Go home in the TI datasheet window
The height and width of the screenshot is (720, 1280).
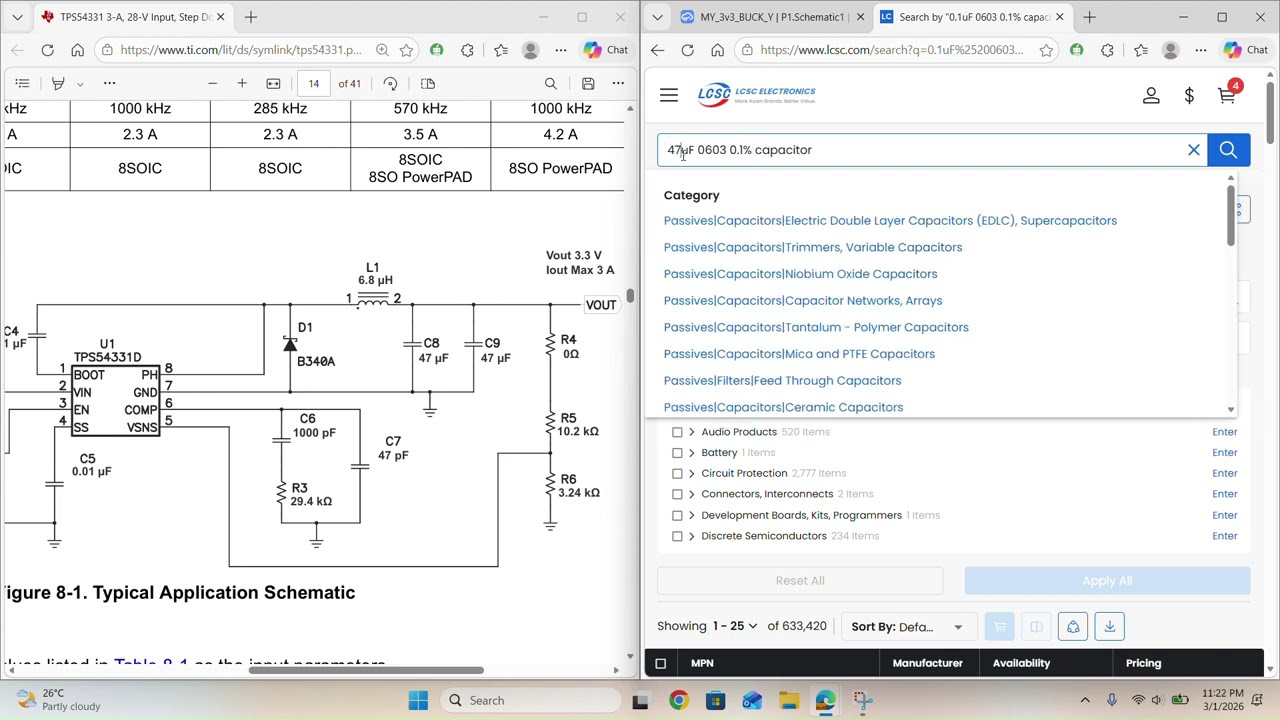tap(77, 50)
